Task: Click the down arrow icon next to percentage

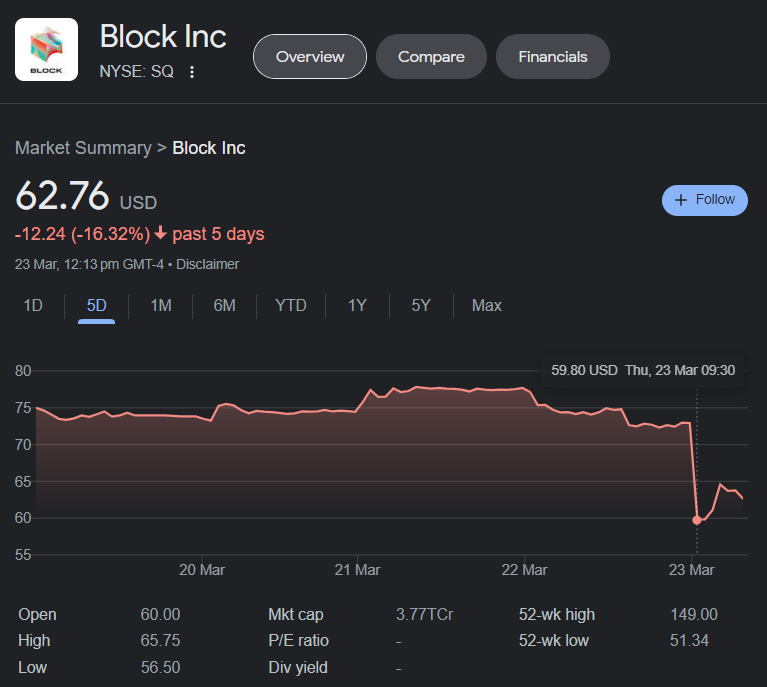Action: [x=160, y=233]
